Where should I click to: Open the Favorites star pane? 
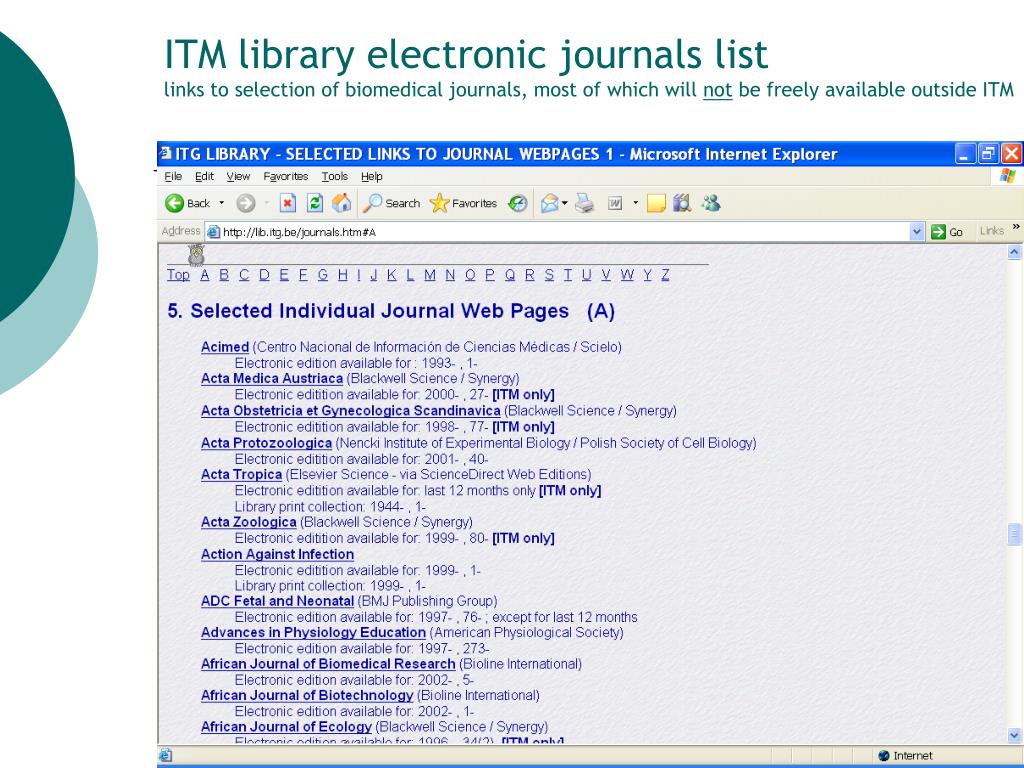(x=464, y=203)
